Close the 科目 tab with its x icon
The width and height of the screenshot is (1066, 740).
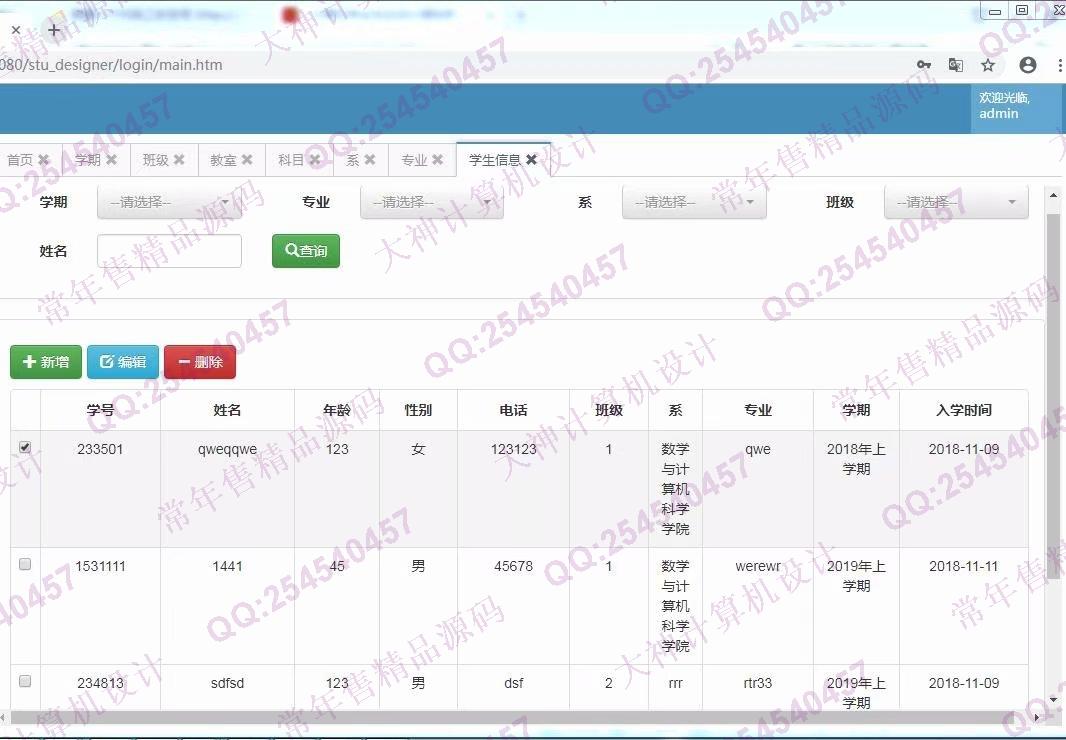[315, 159]
